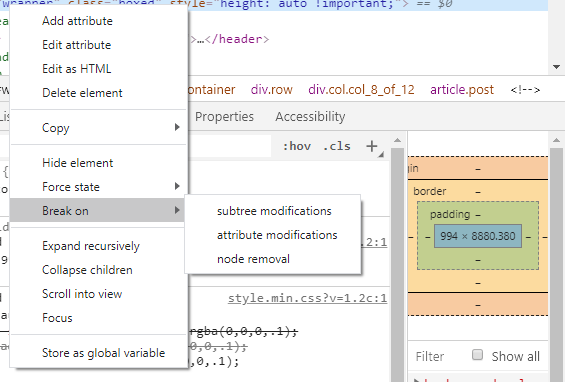
Task: Expand arrow next to Force state
Action: coord(177,186)
